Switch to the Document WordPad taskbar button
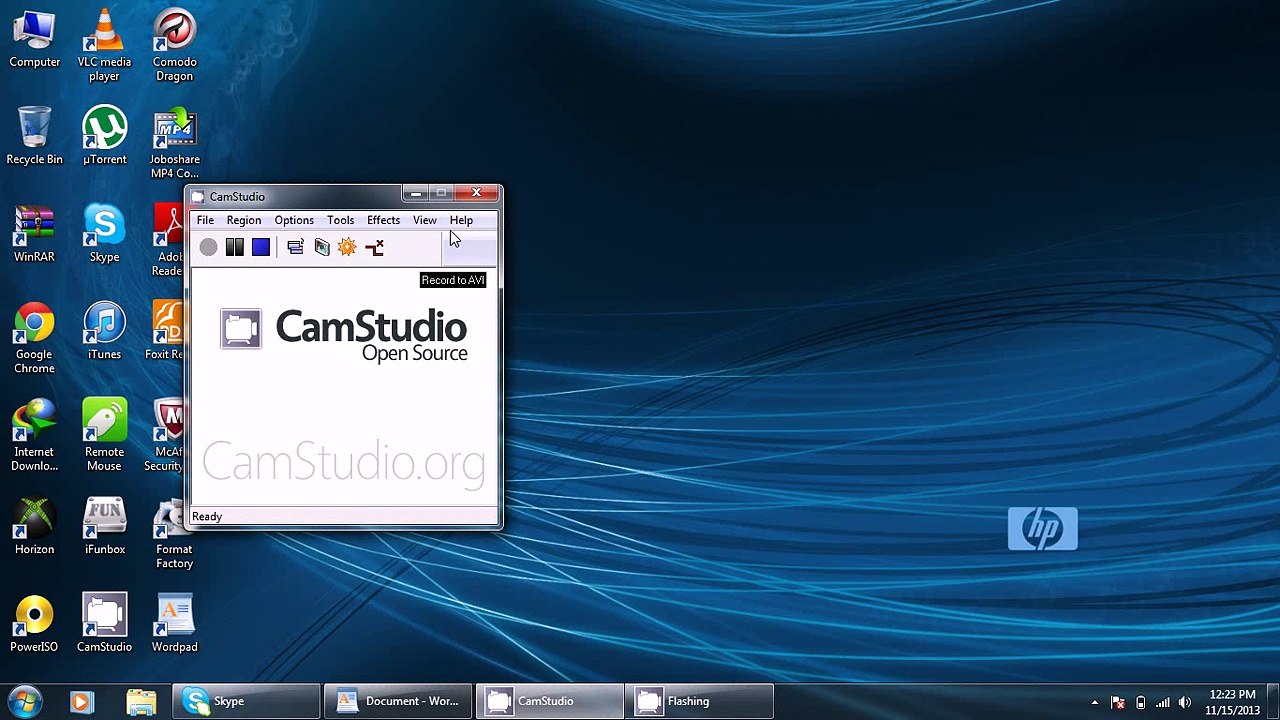Image resolution: width=1280 pixels, height=720 pixels. click(398, 701)
